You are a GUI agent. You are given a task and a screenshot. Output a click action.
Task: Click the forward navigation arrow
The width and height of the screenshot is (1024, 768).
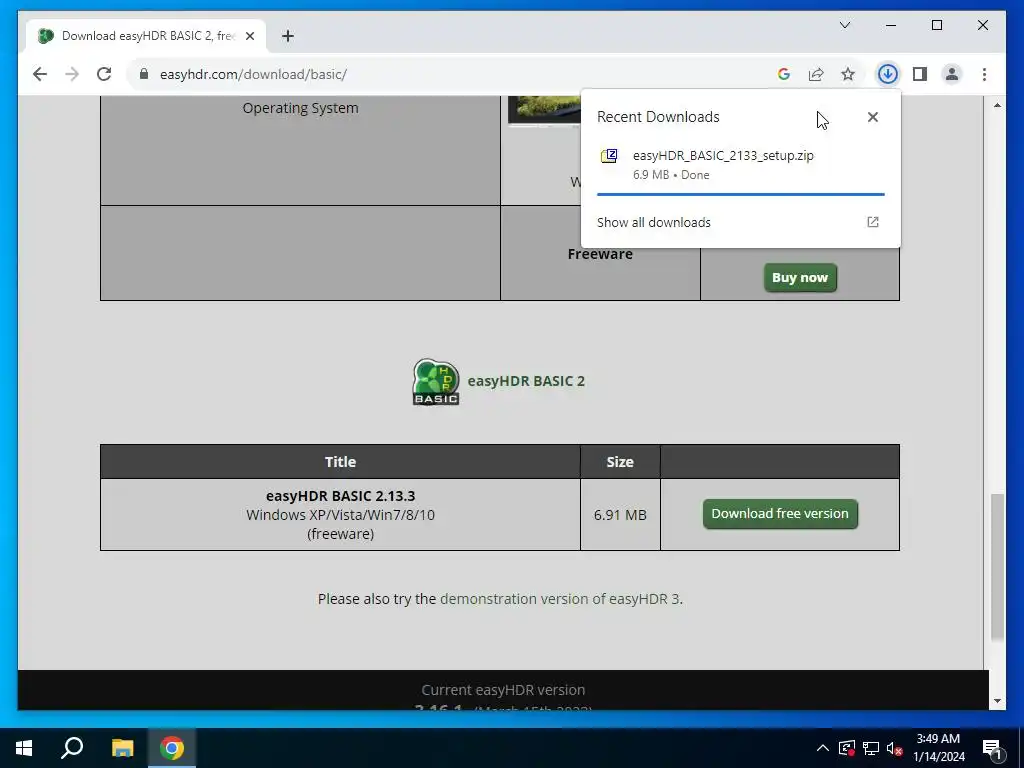tap(72, 74)
